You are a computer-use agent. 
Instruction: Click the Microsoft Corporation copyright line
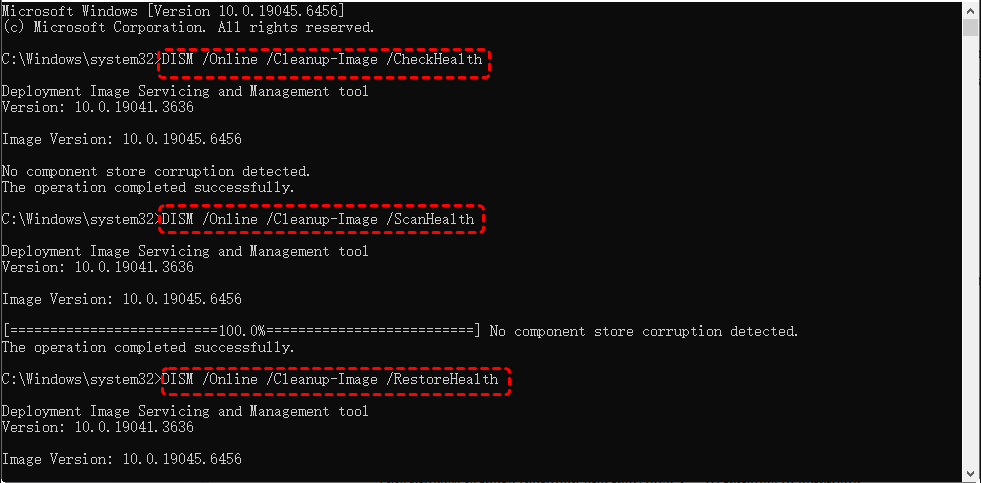(188, 27)
